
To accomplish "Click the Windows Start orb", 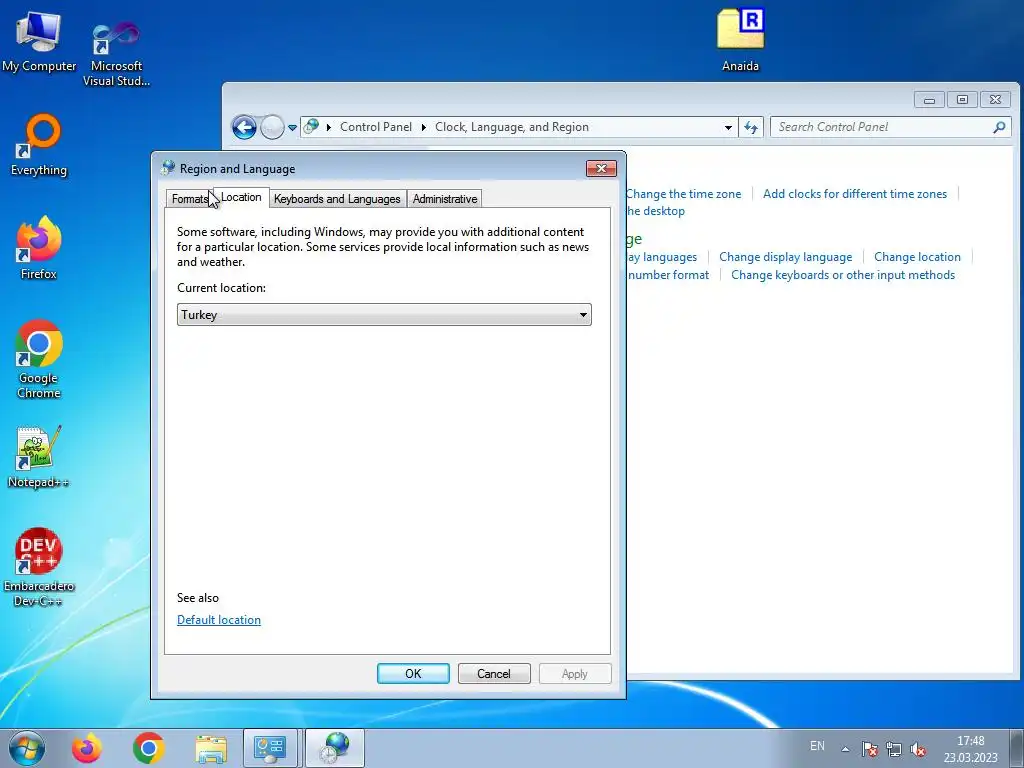I will [27, 748].
